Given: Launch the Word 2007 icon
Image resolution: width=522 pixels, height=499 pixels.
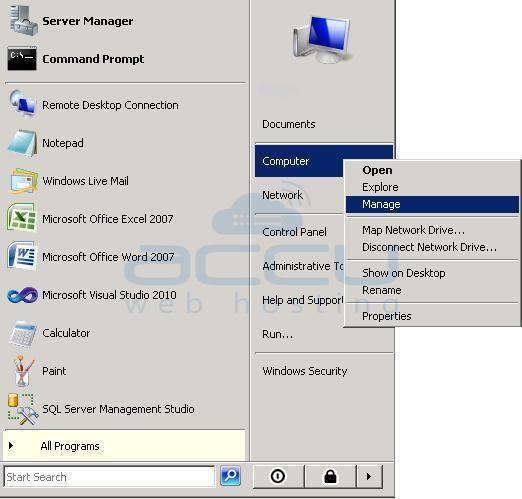Looking at the screenshot, I should point(21,256).
